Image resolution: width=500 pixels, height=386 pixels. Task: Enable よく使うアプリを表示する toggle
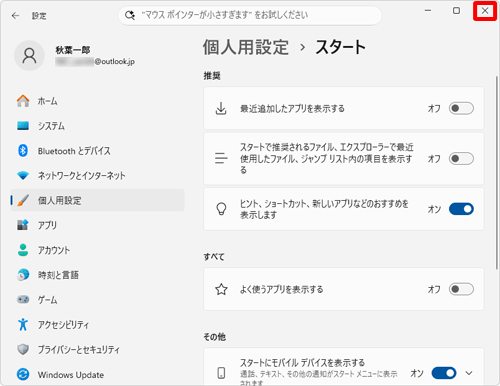tap(461, 289)
